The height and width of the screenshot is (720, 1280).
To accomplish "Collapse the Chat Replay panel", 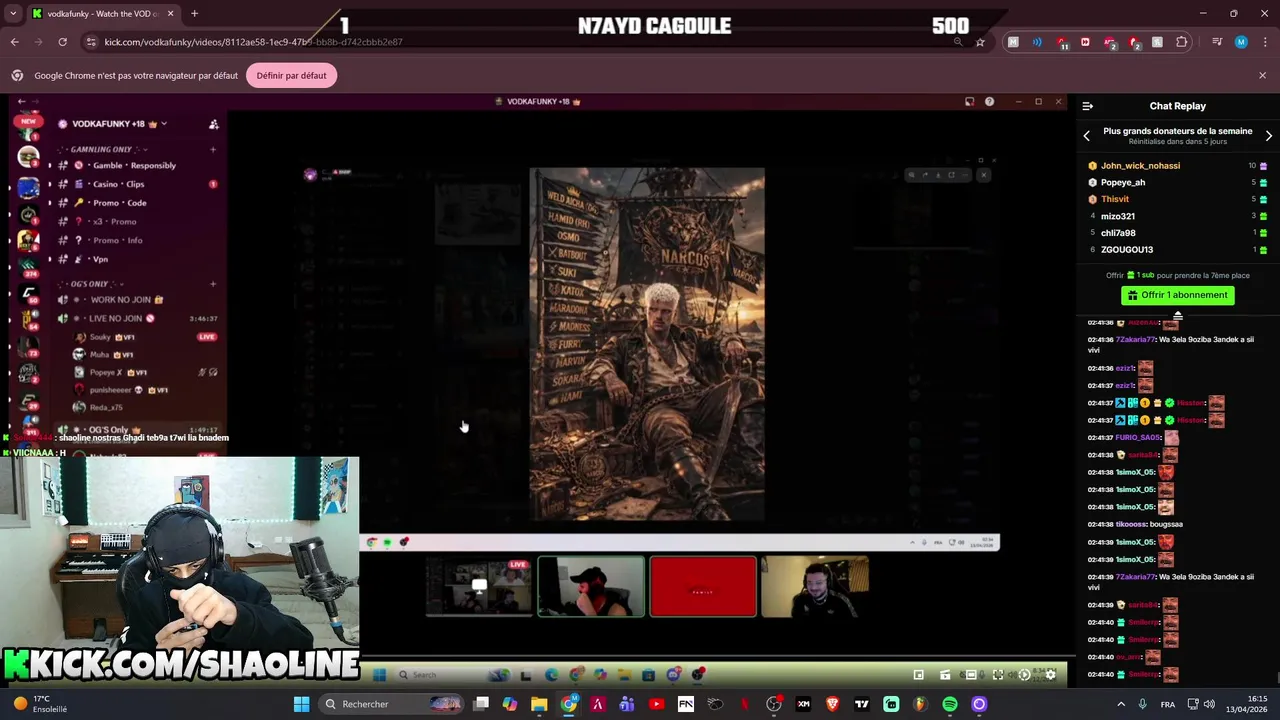I will coord(1088,106).
